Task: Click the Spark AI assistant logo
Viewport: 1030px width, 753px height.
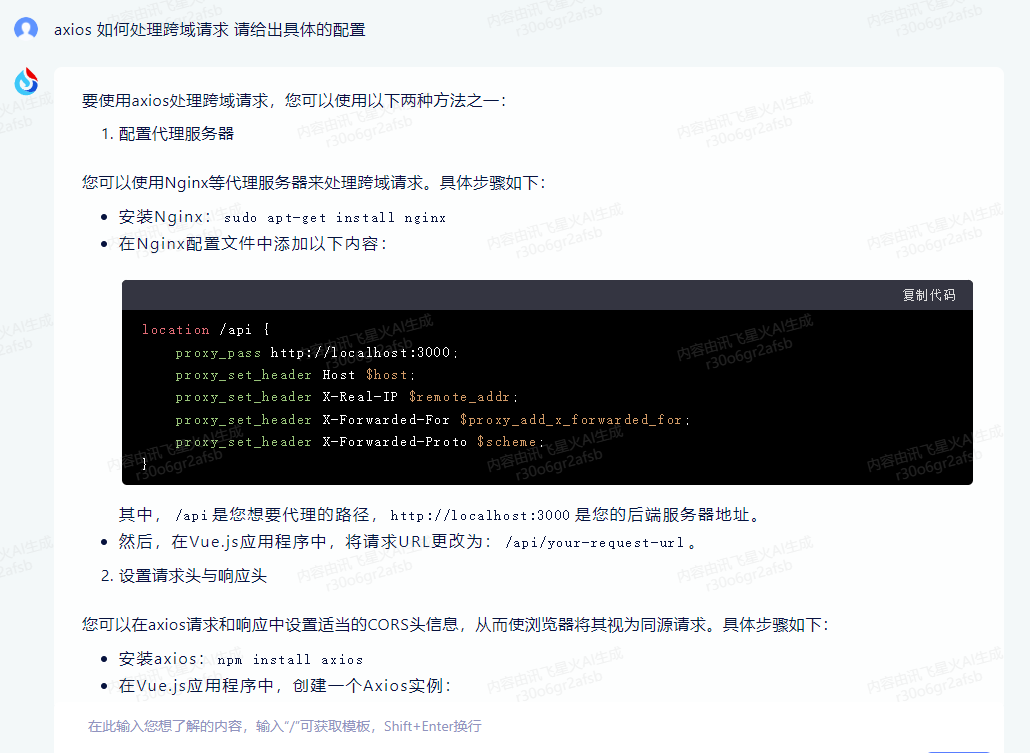Action: (26, 81)
